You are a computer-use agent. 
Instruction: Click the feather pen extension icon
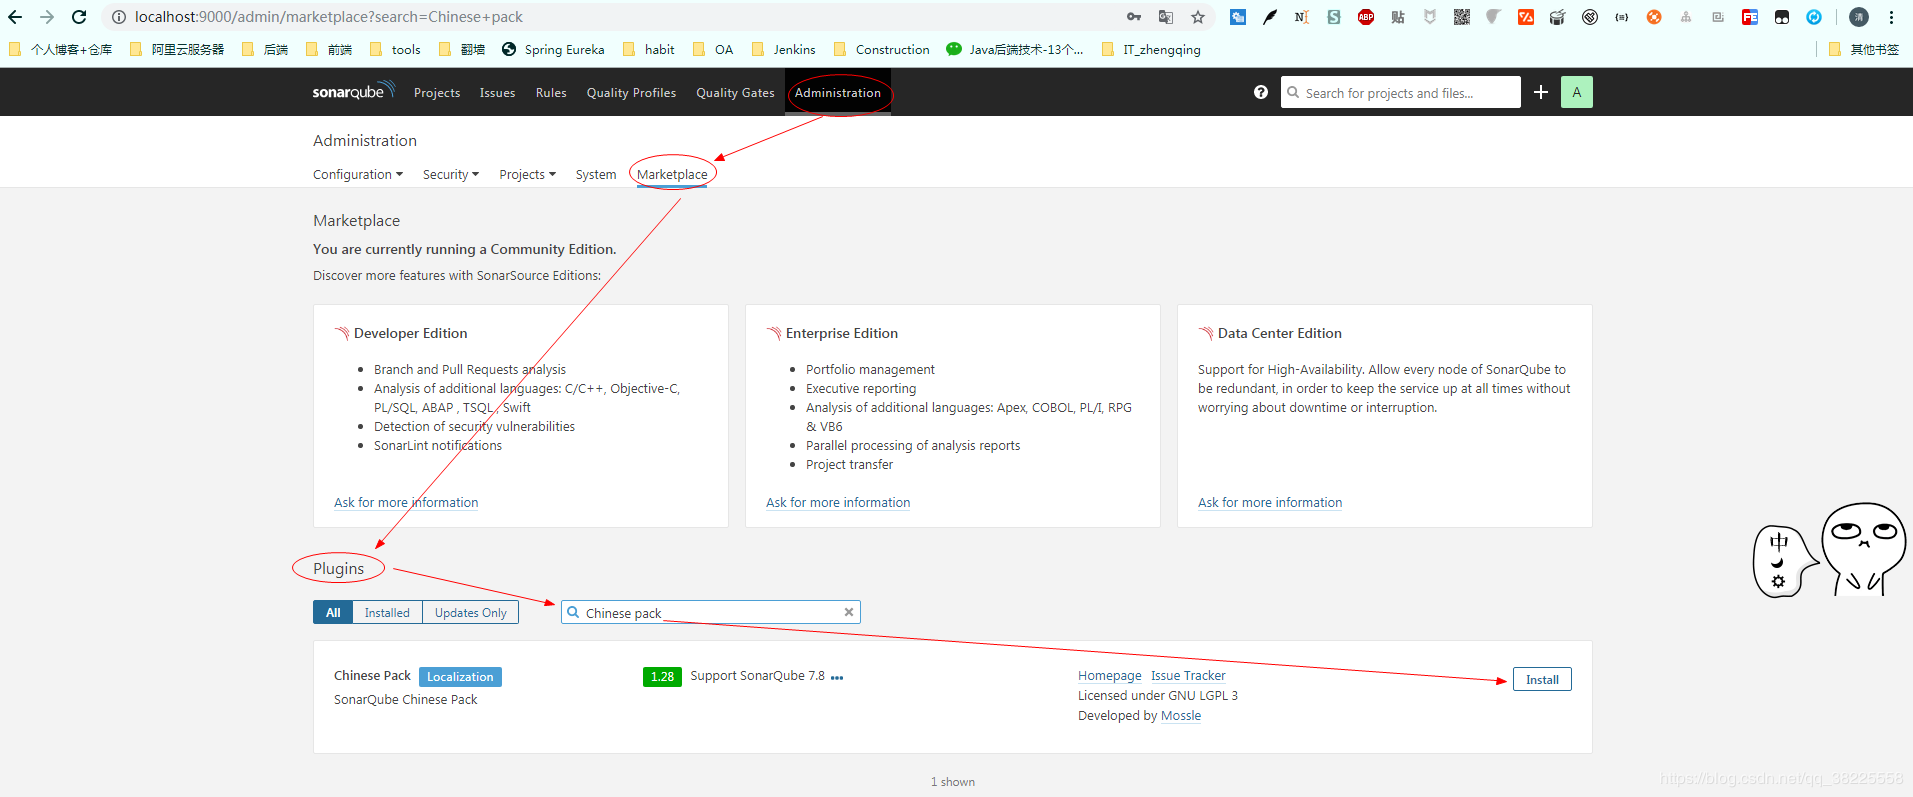coord(1270,17)
